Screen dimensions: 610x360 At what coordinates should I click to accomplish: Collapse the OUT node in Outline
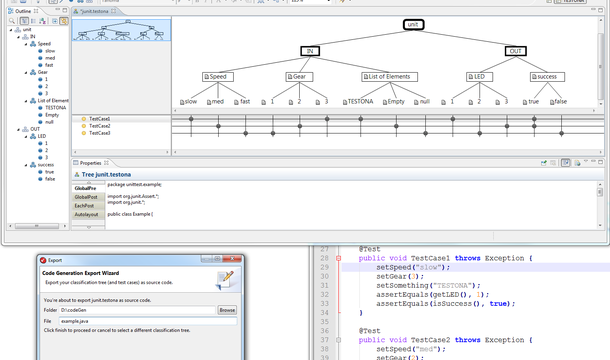[x=18, y=129]
